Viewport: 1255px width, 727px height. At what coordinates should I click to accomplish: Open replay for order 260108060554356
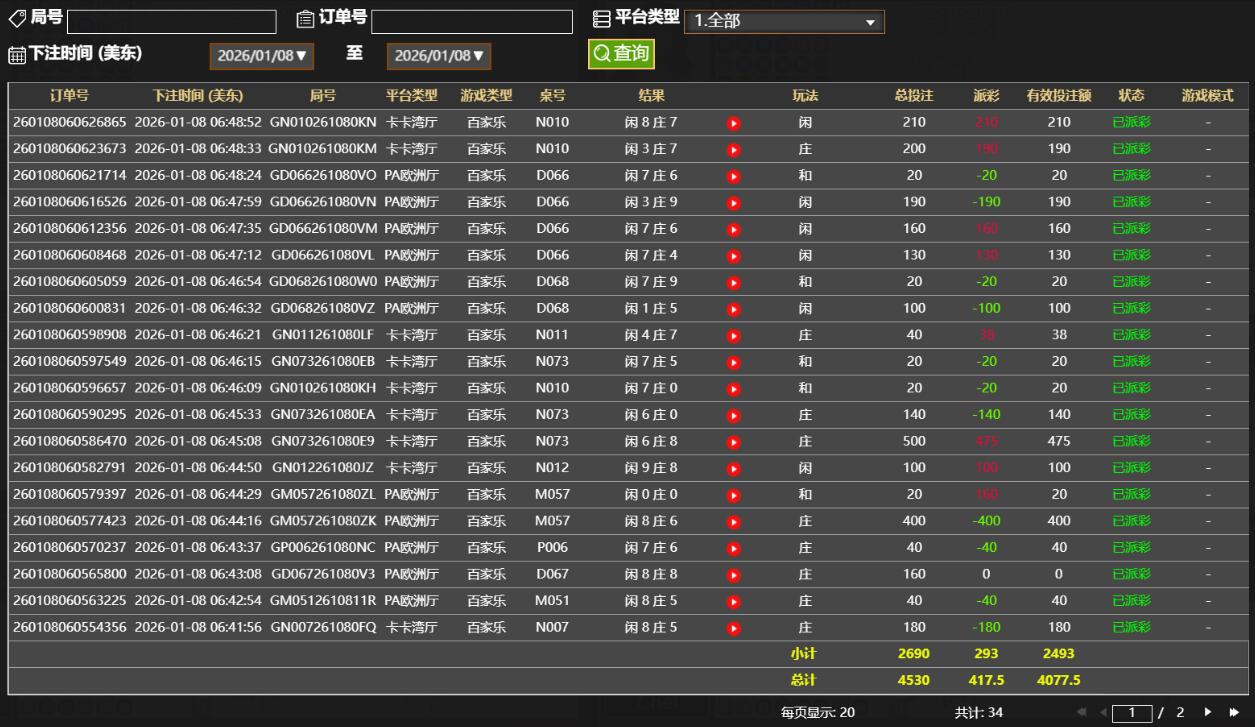[734, 628]
